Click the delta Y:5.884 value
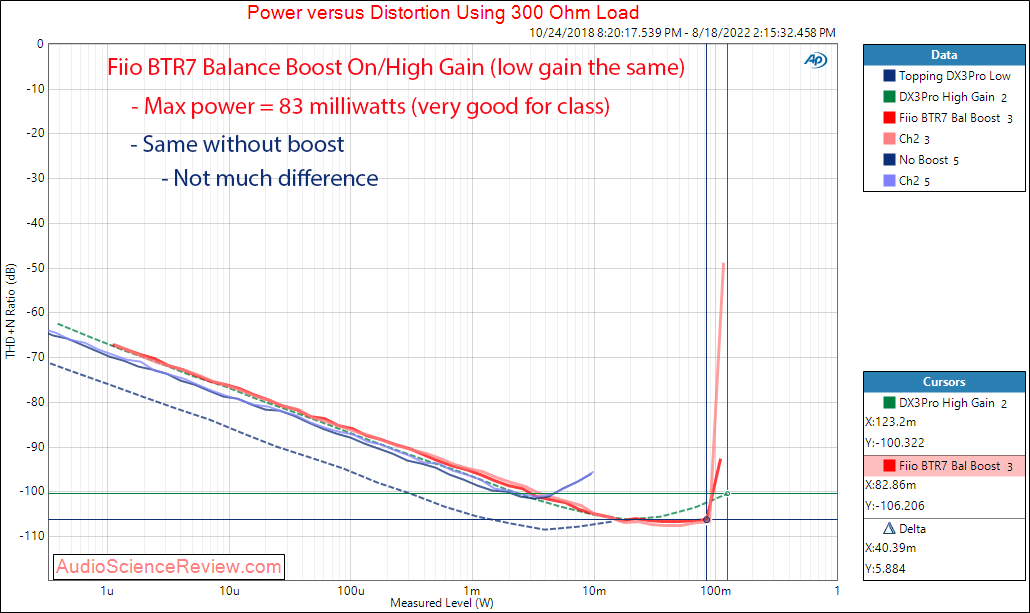The height and width of the screenshot is (613, 1030). pyautogui.click(x=885, y=569)
